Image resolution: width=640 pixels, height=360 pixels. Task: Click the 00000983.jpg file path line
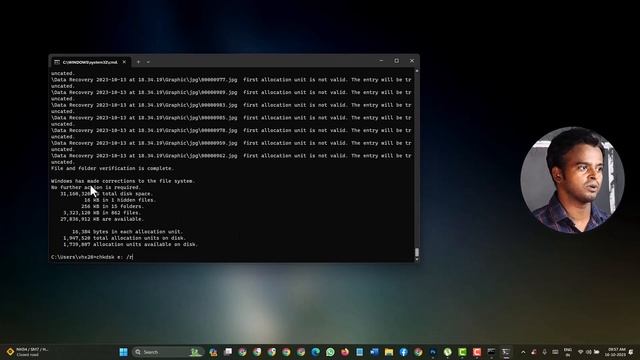(x=231, y=105)
